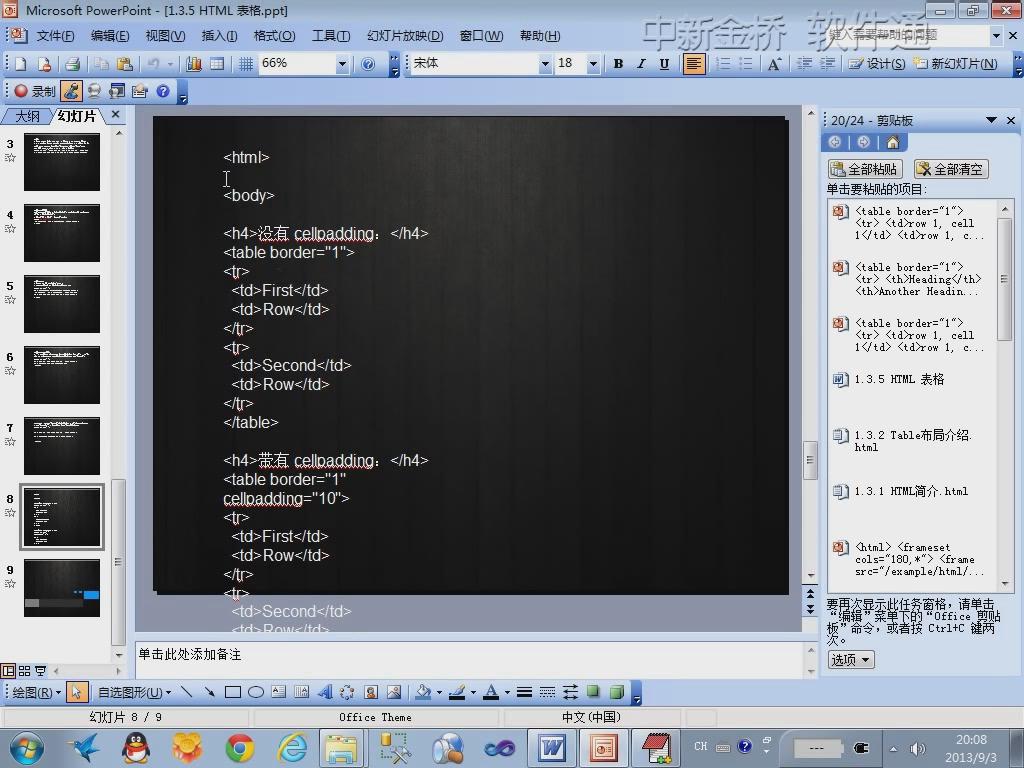Select the Arrow drawing tool
Image resolution: width=1024 pixels, height=768 pixels.
click(210, 692)
